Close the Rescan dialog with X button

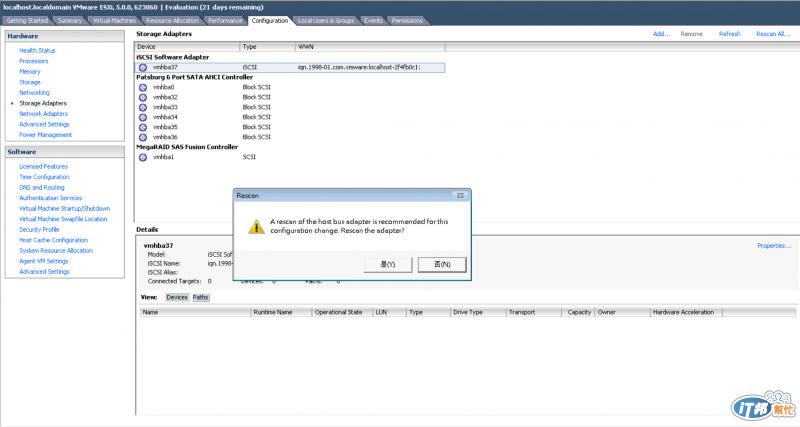460,195
